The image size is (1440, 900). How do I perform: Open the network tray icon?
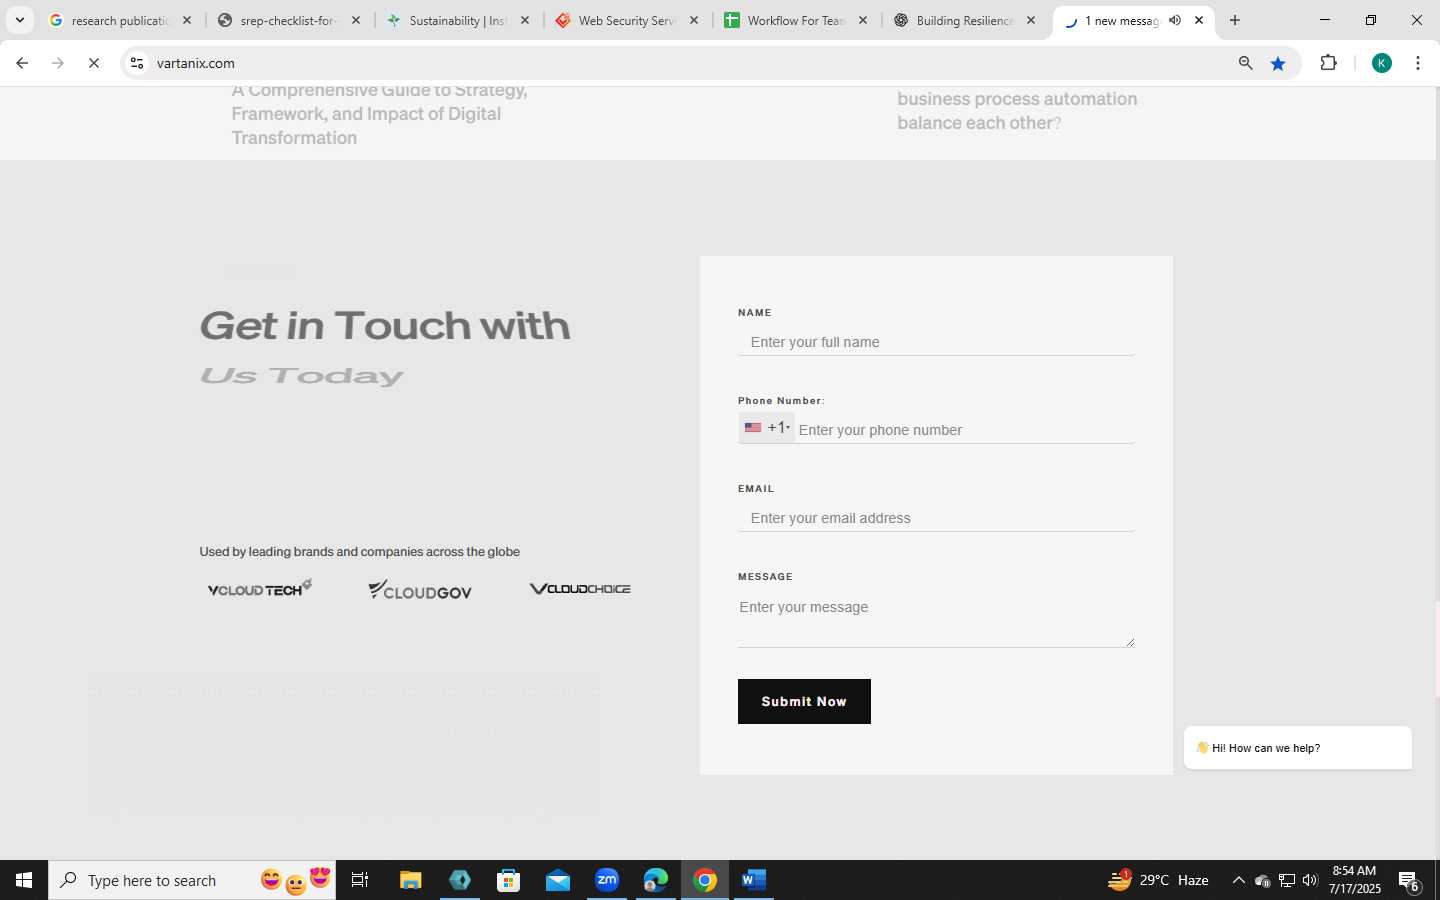(x=1287, y=880)
